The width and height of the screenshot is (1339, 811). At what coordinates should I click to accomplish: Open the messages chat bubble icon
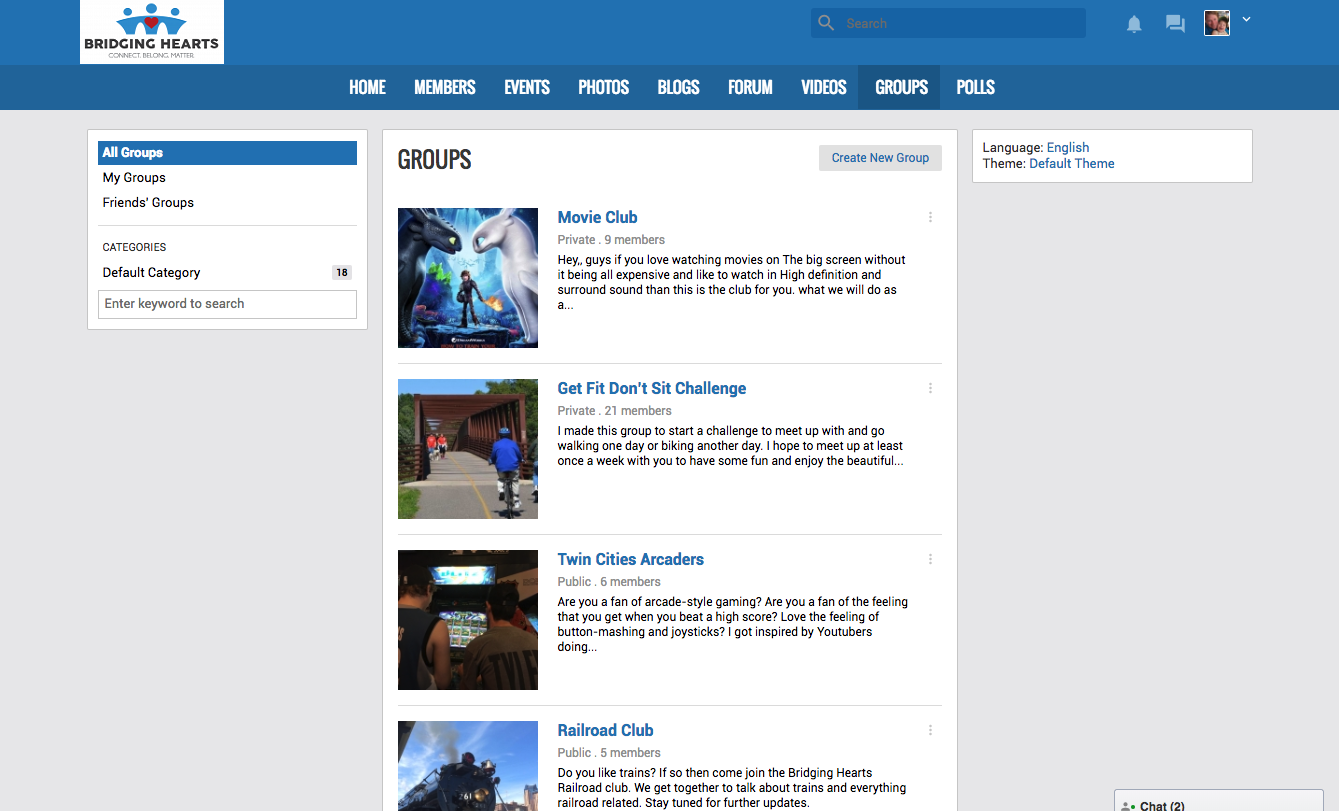[x=1175, y=24]
